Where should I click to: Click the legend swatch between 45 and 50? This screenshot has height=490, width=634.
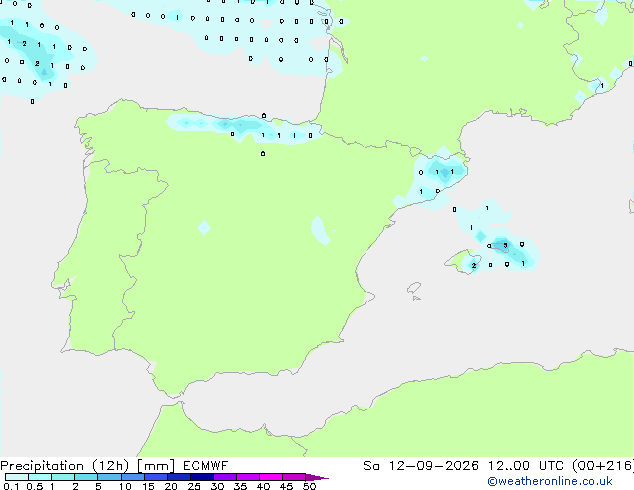coord(294,477)
